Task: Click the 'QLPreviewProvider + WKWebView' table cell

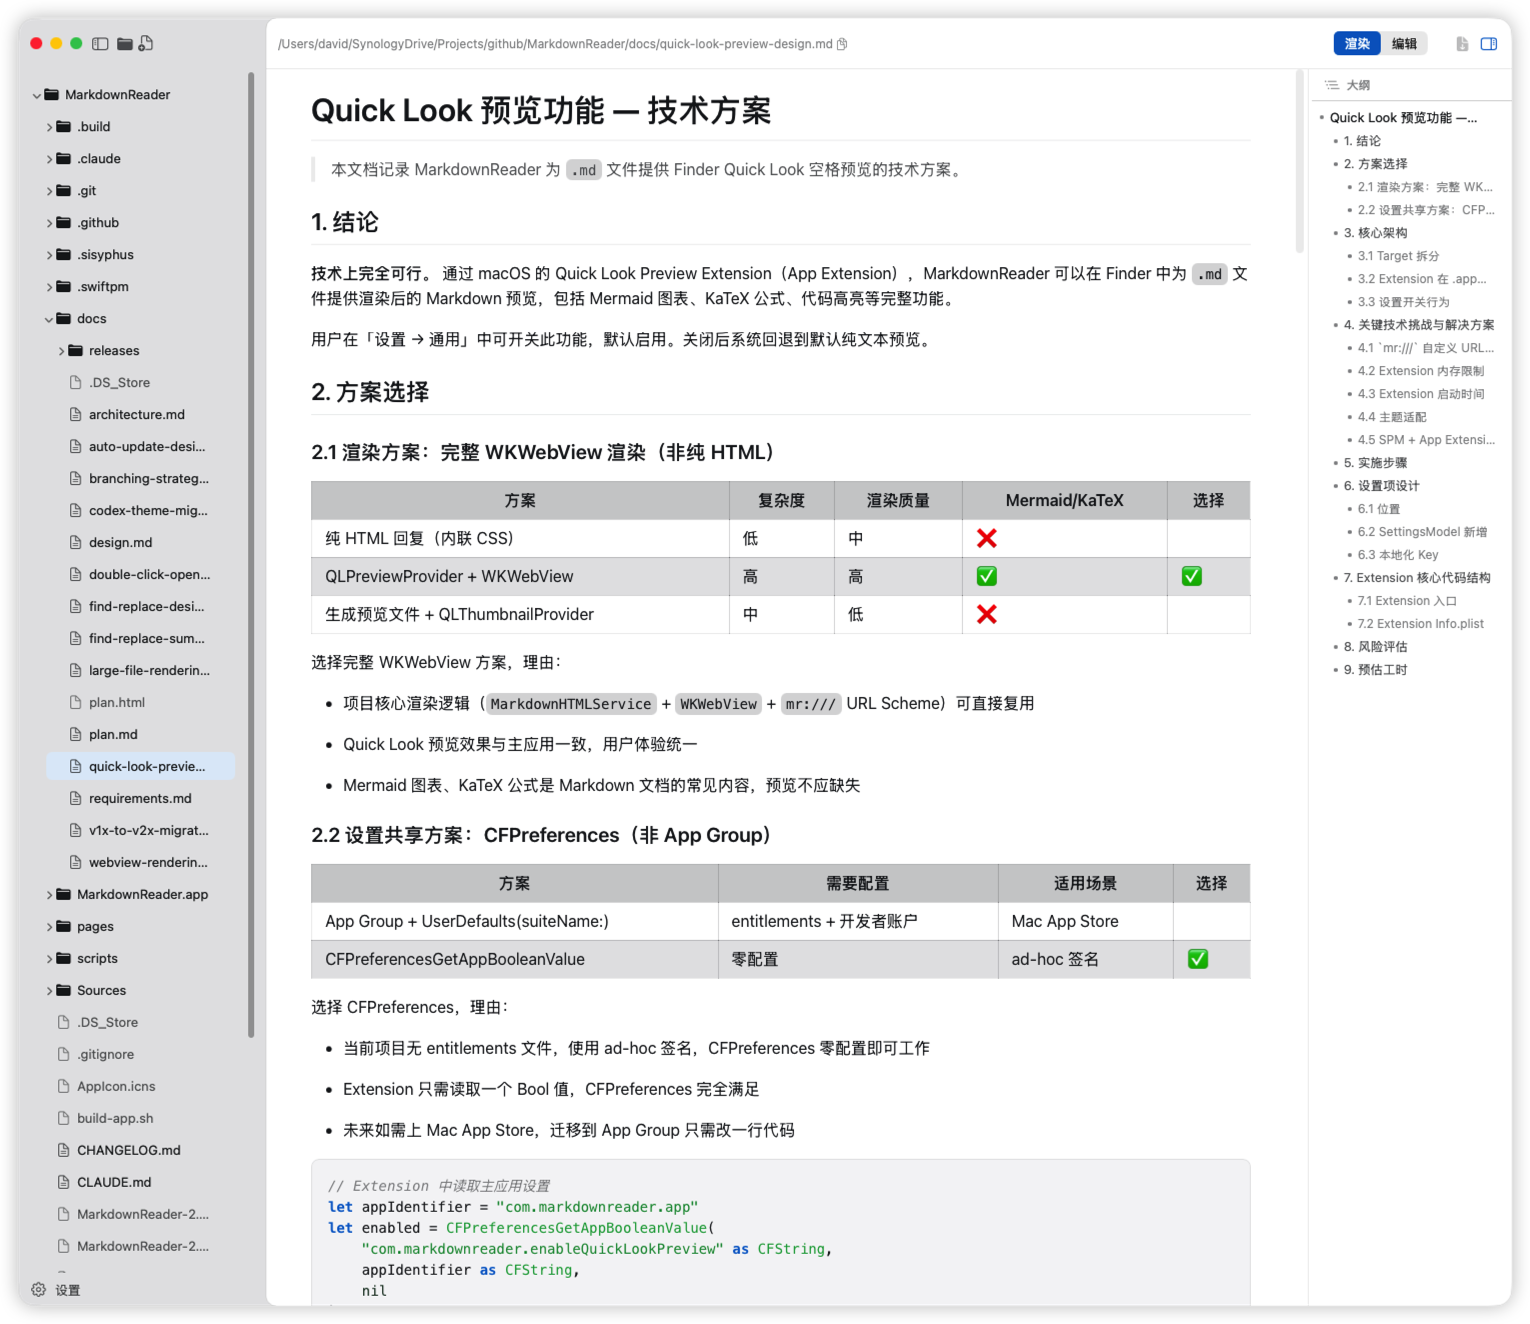Action: click(x=520, y=577)
